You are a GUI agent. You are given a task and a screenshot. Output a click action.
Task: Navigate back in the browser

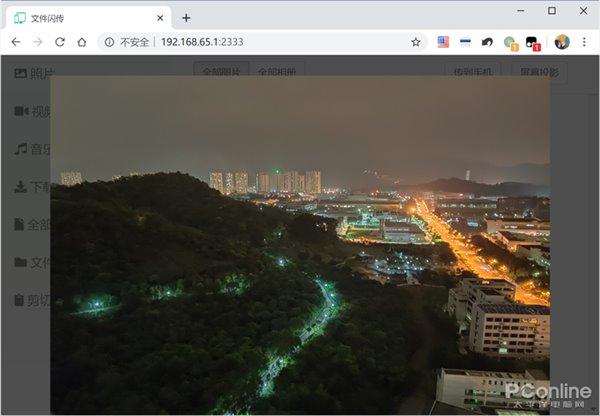tap(16, 42)
